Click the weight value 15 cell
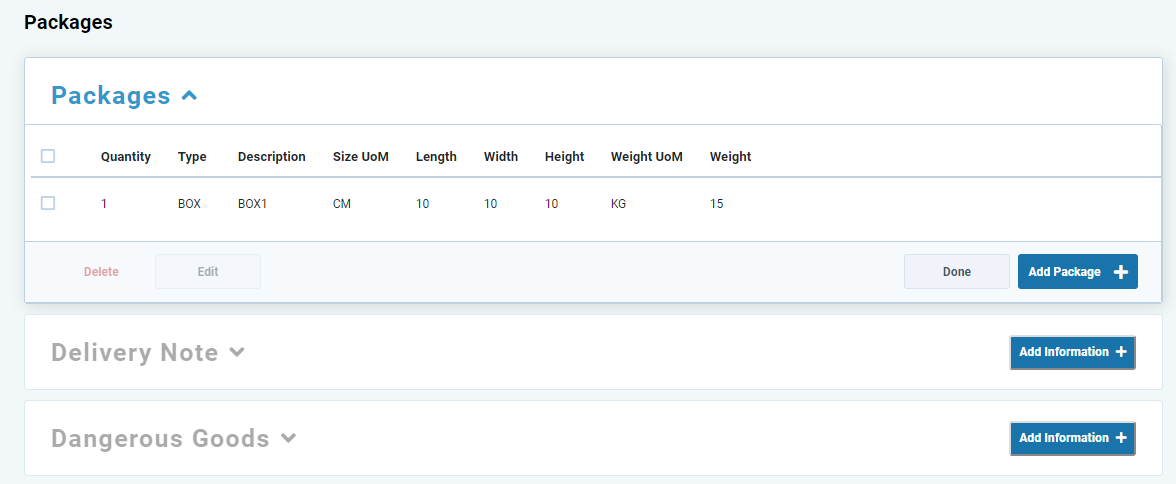This screenshot has width=1176, height=484. tap(716, 204)
